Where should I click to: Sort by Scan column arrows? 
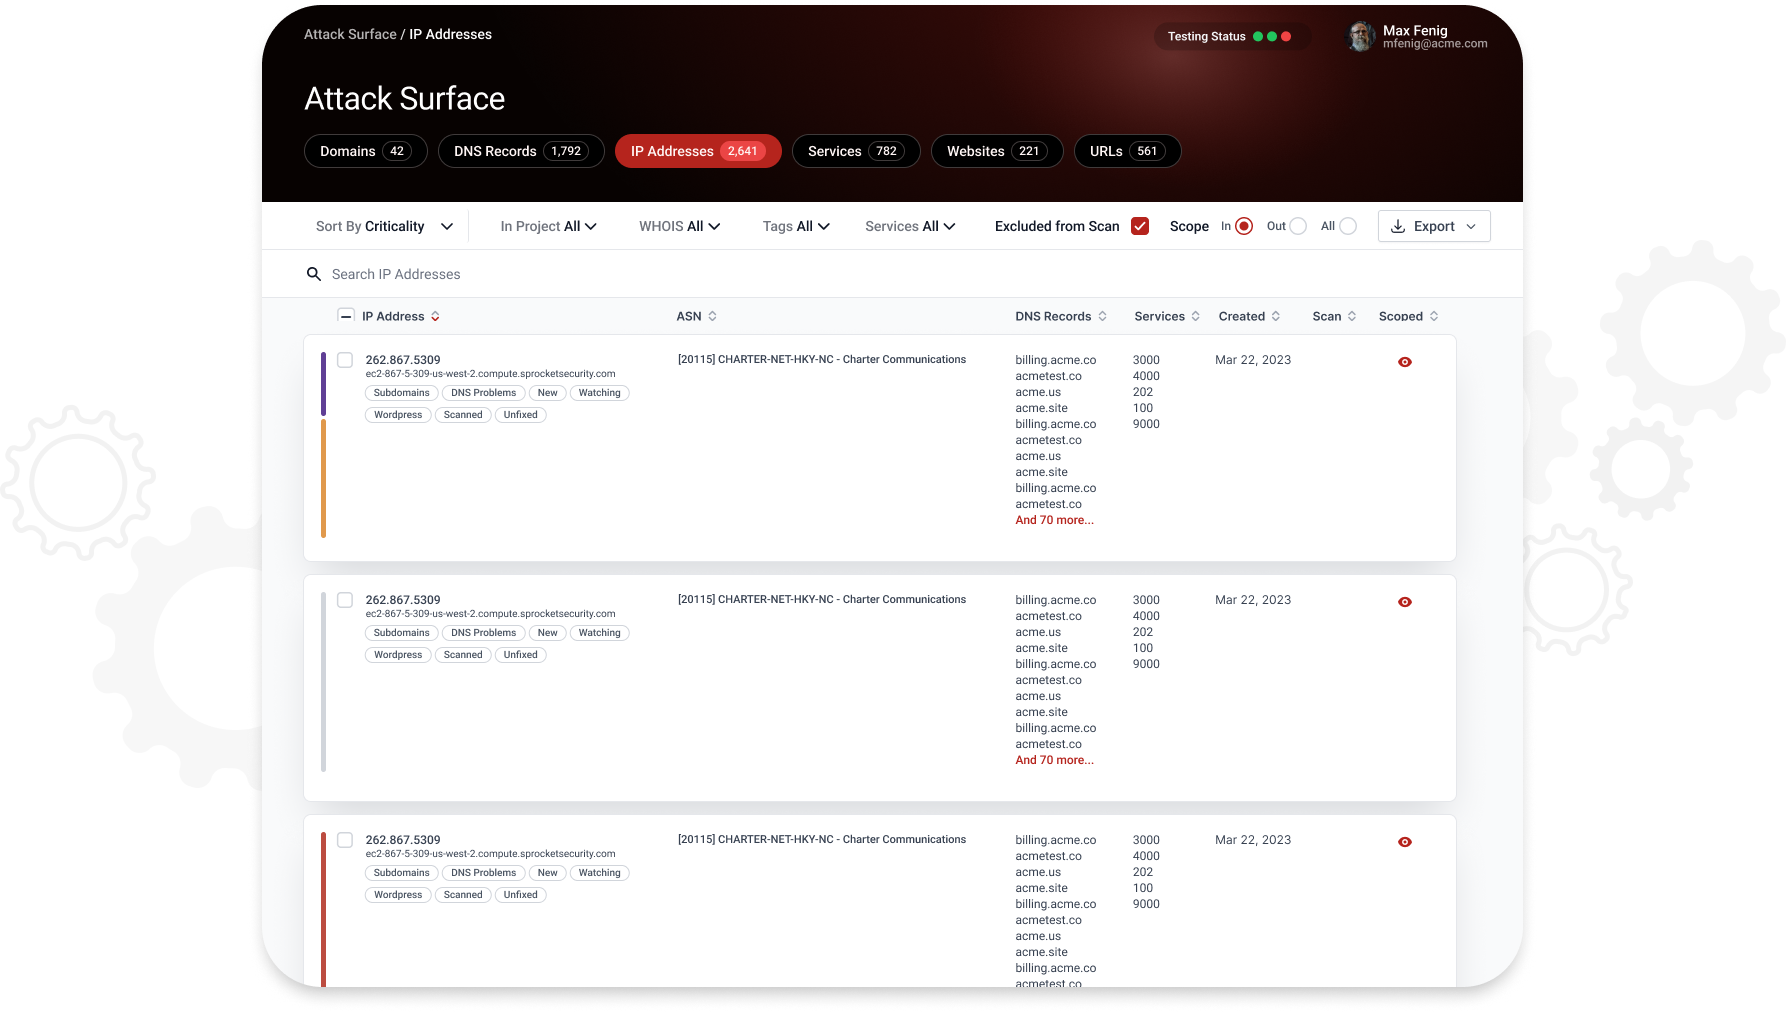[1352, 316]
